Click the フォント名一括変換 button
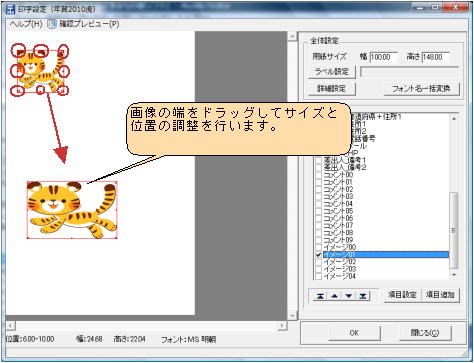 tap(421, 89)
